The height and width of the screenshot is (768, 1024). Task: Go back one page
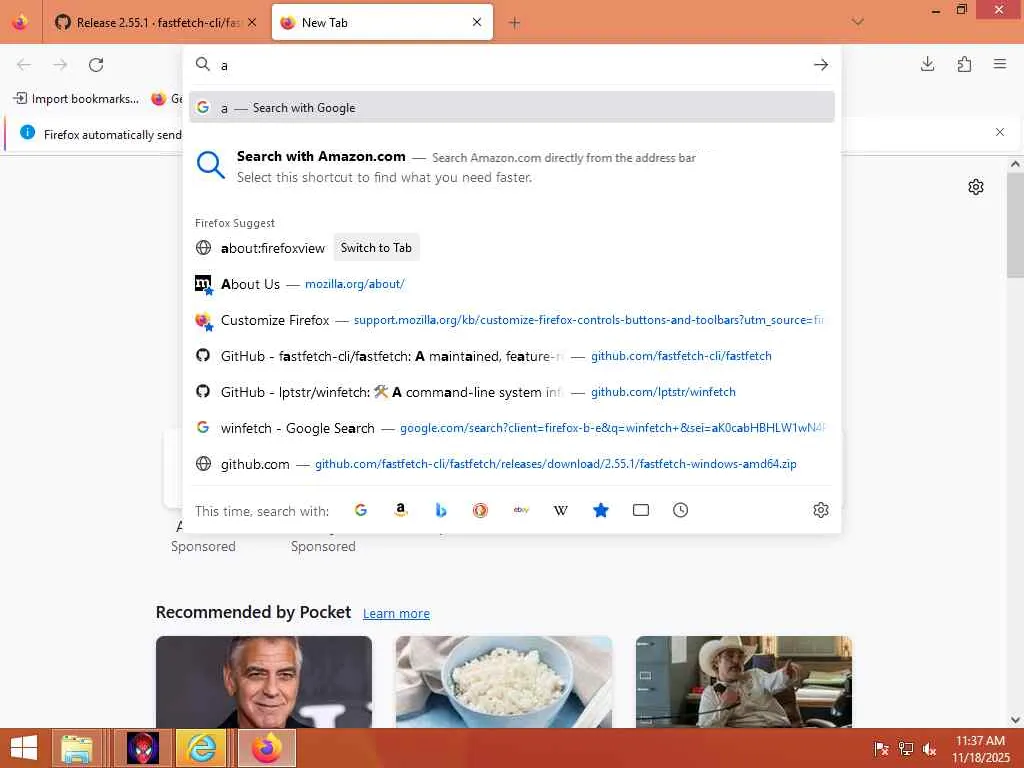click(24, 65)
